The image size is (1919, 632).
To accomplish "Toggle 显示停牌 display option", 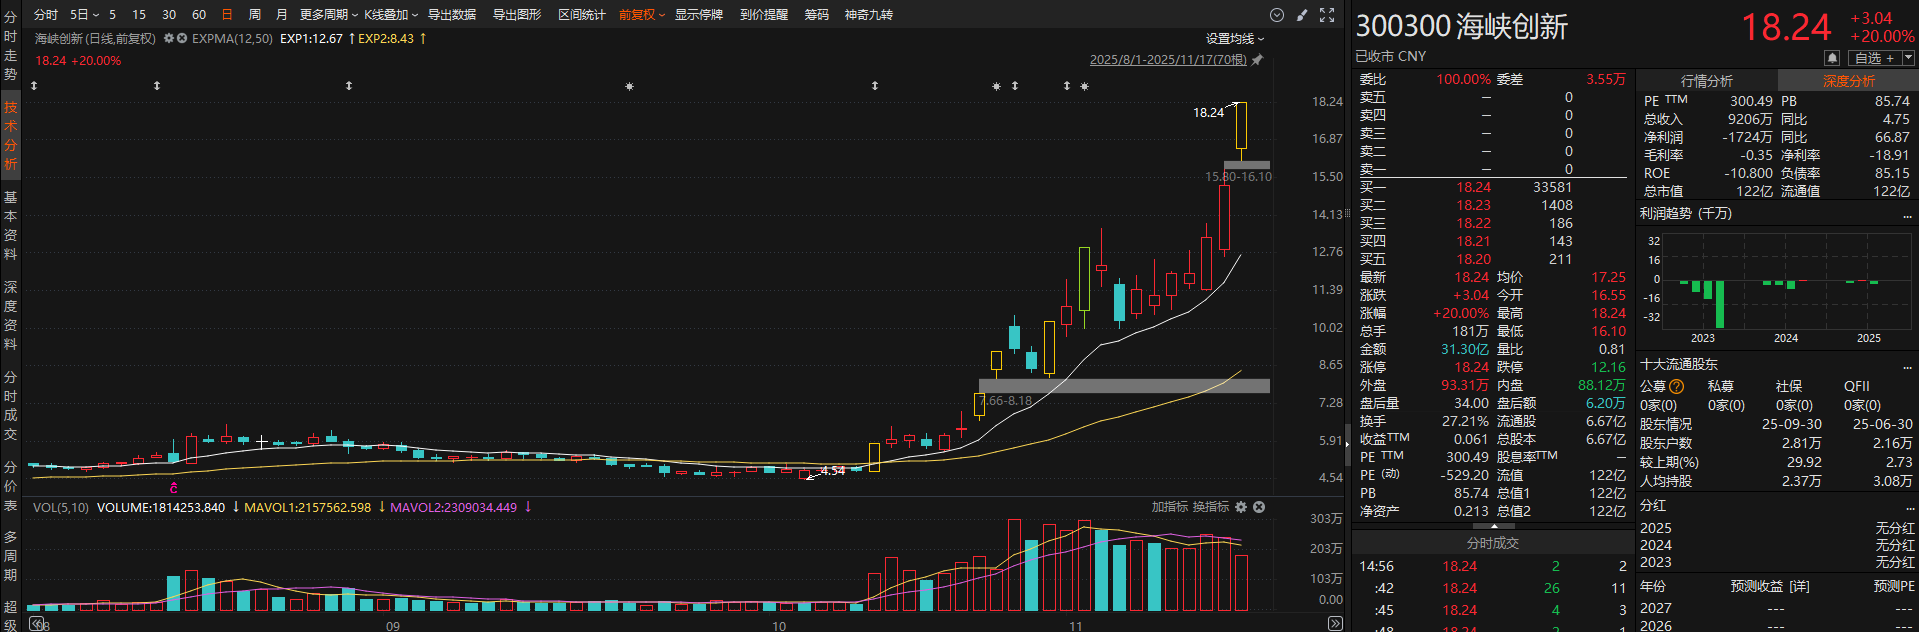I will pyautogui.click(x=698, y=15).
